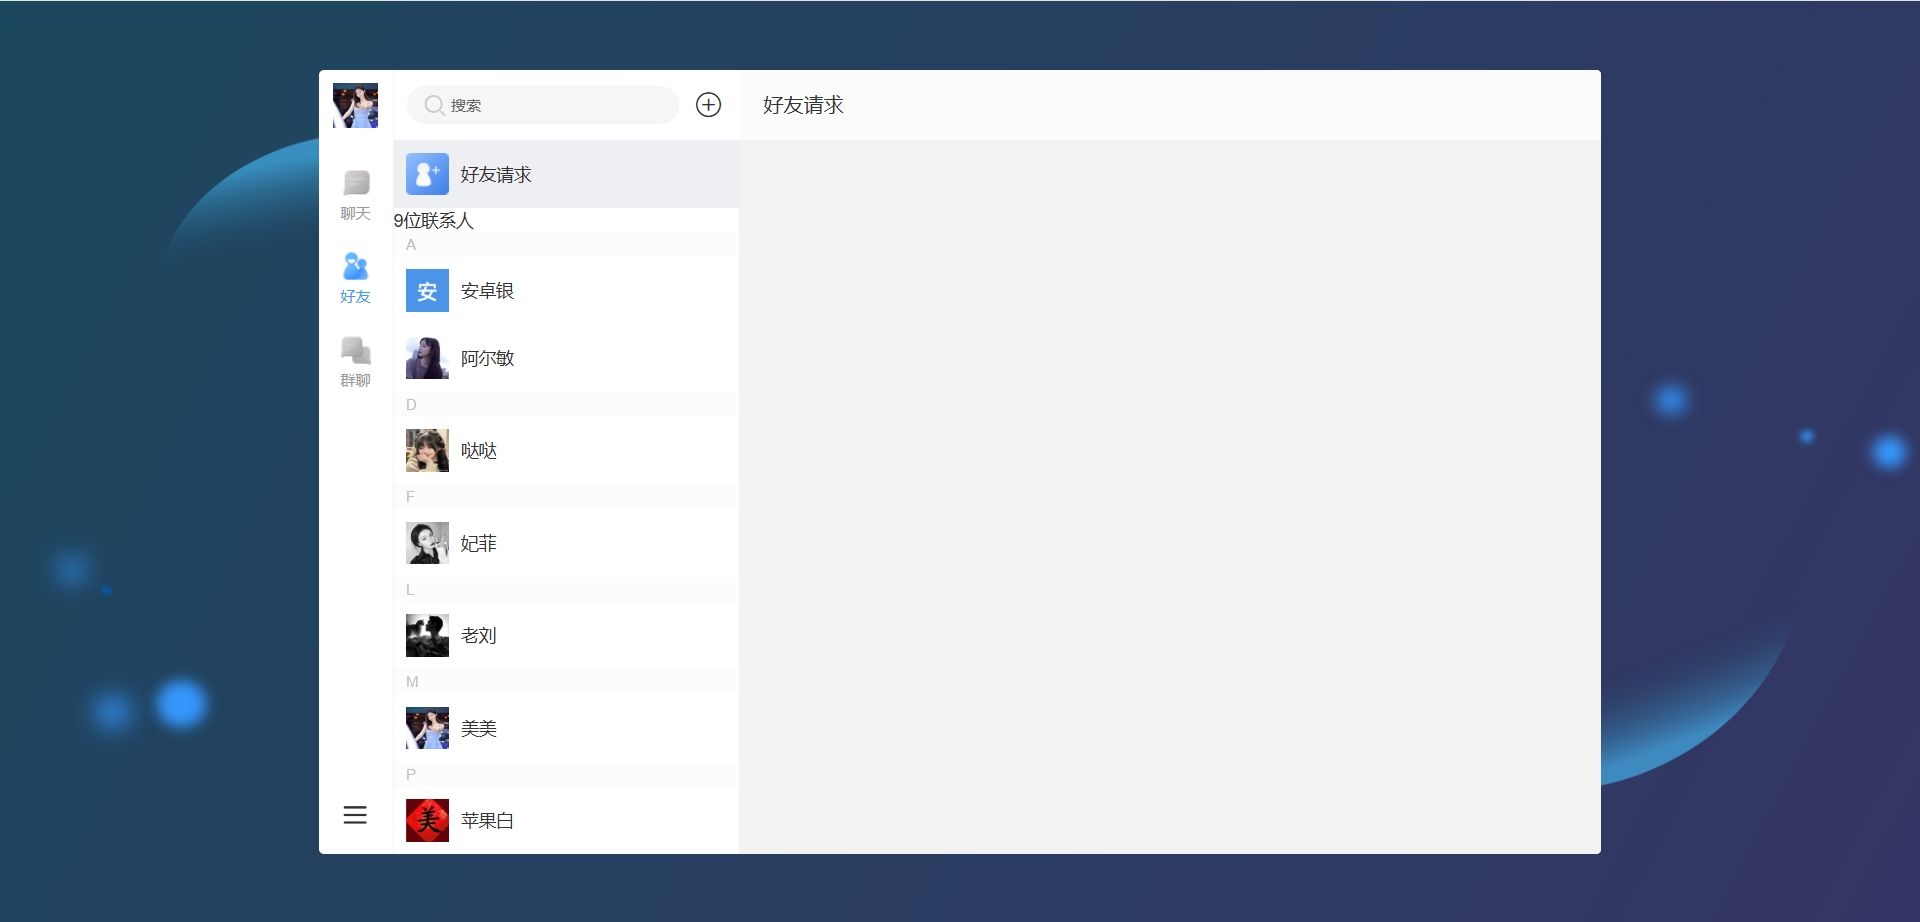The image size is (1920, 922).
Task: Click the plus icon to add a friend
Action: 709,104
